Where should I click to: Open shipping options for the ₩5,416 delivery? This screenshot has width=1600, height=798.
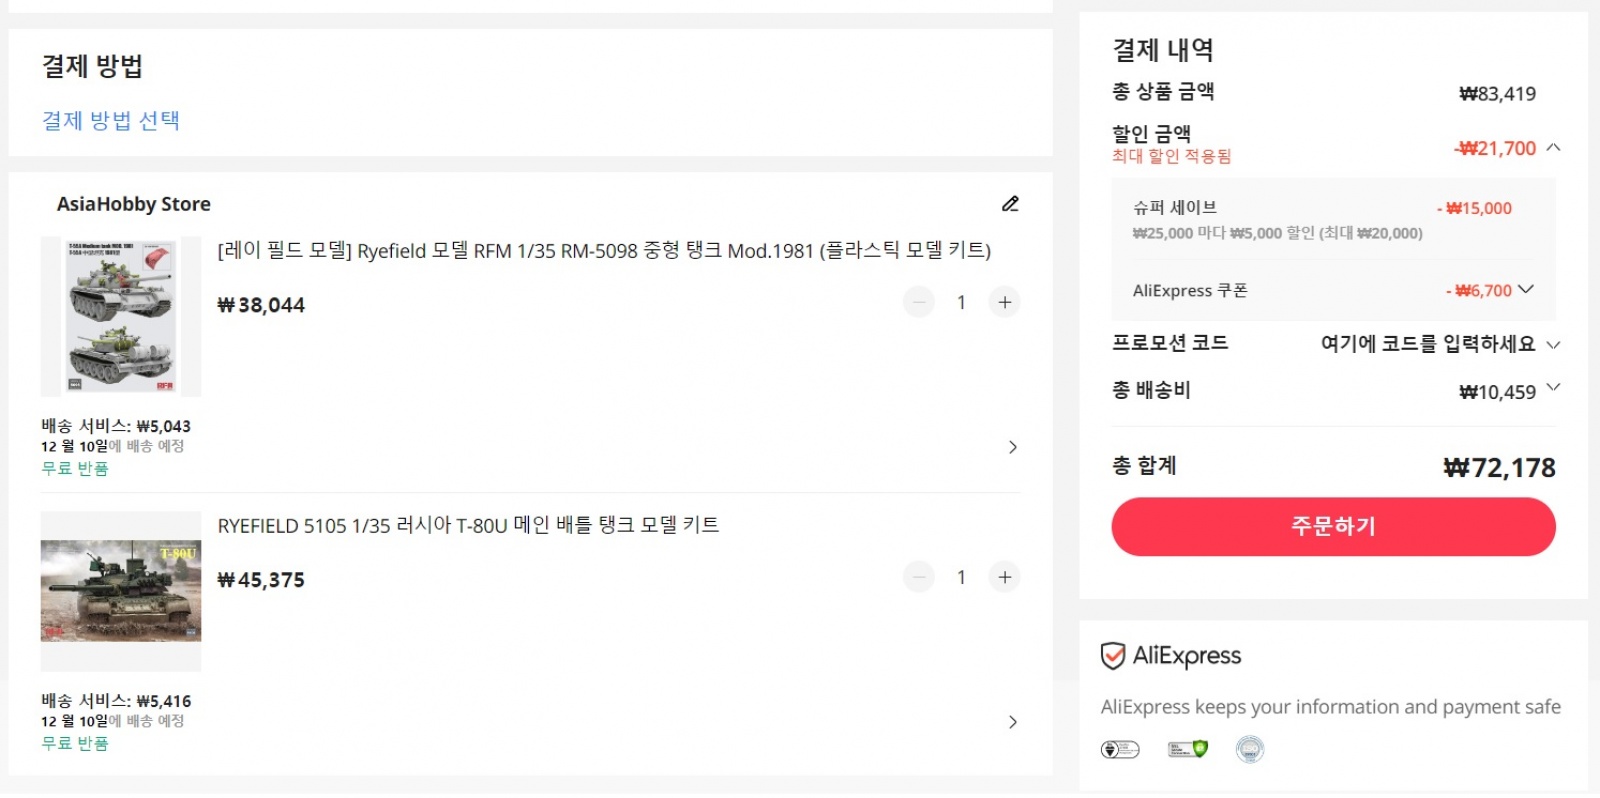tap(1012, 722)
